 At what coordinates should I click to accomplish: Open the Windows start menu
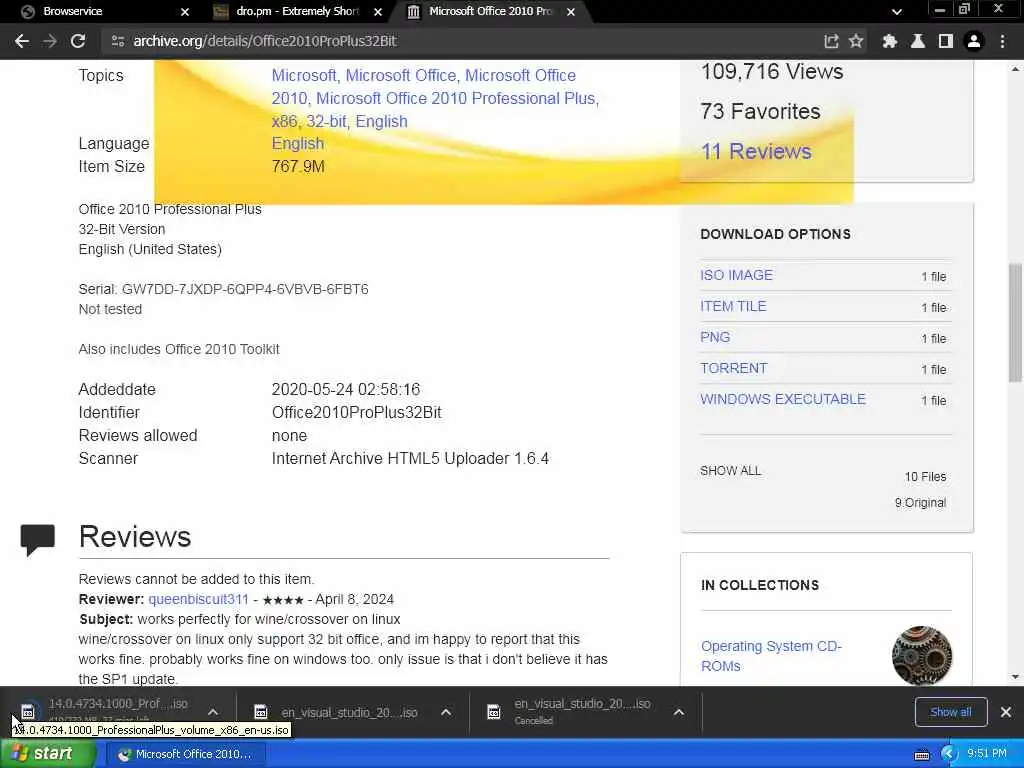[x=47, y=754]
